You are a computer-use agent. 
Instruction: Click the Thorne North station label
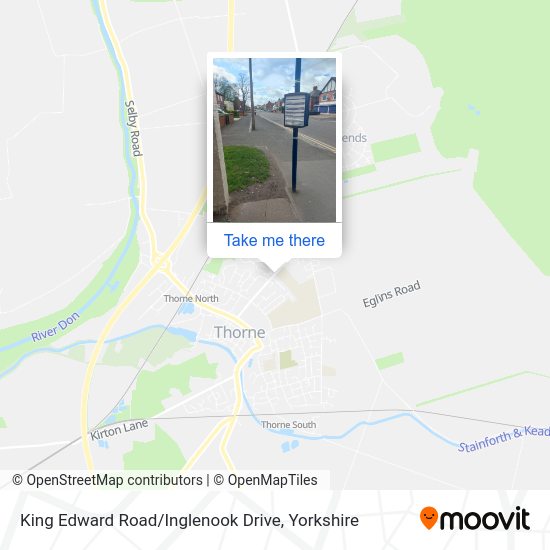[x=191, y=299]
